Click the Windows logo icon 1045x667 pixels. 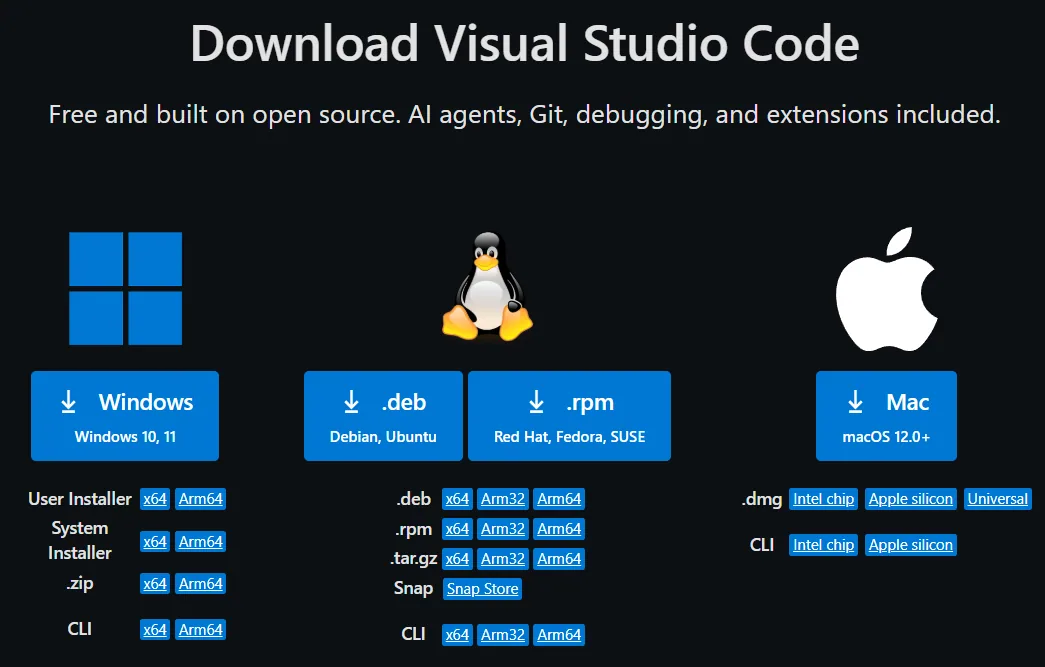[125, 288]
